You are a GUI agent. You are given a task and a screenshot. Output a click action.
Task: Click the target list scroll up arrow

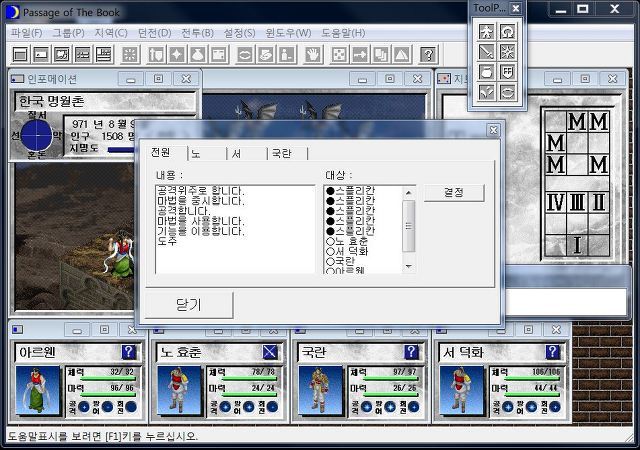point(409,192)
